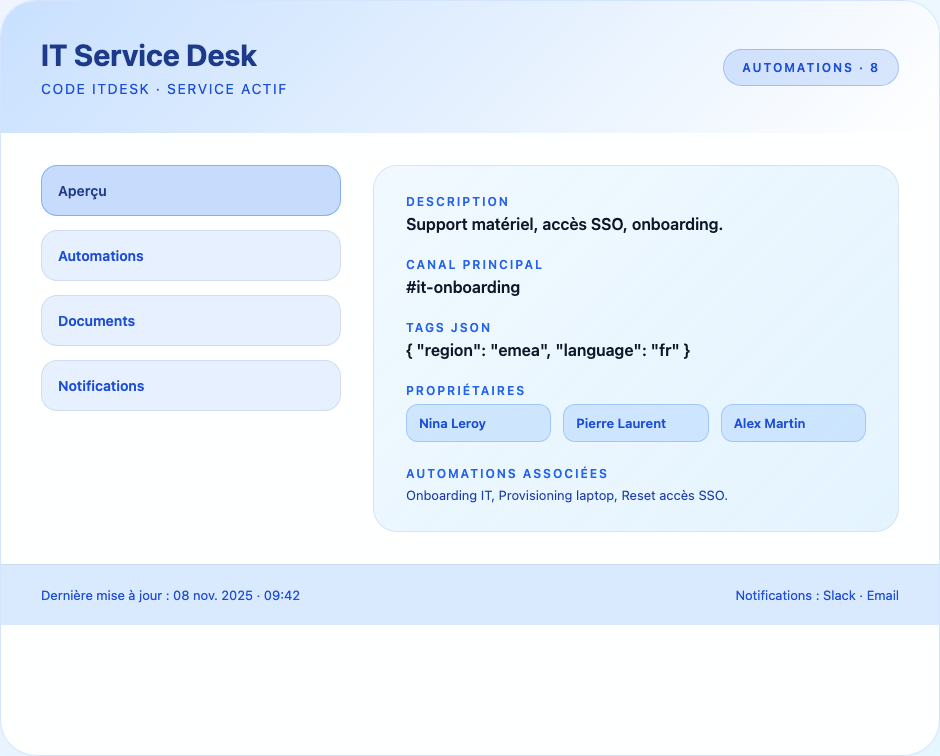Open the Documents section
Screen dimensions: 940x756
[190, 320]
